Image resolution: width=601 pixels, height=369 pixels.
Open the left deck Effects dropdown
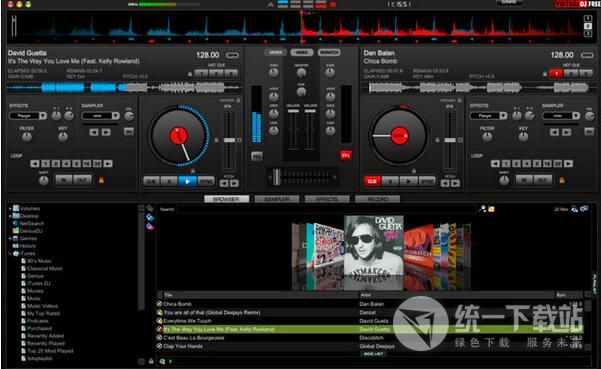click(x=28, y=116)
